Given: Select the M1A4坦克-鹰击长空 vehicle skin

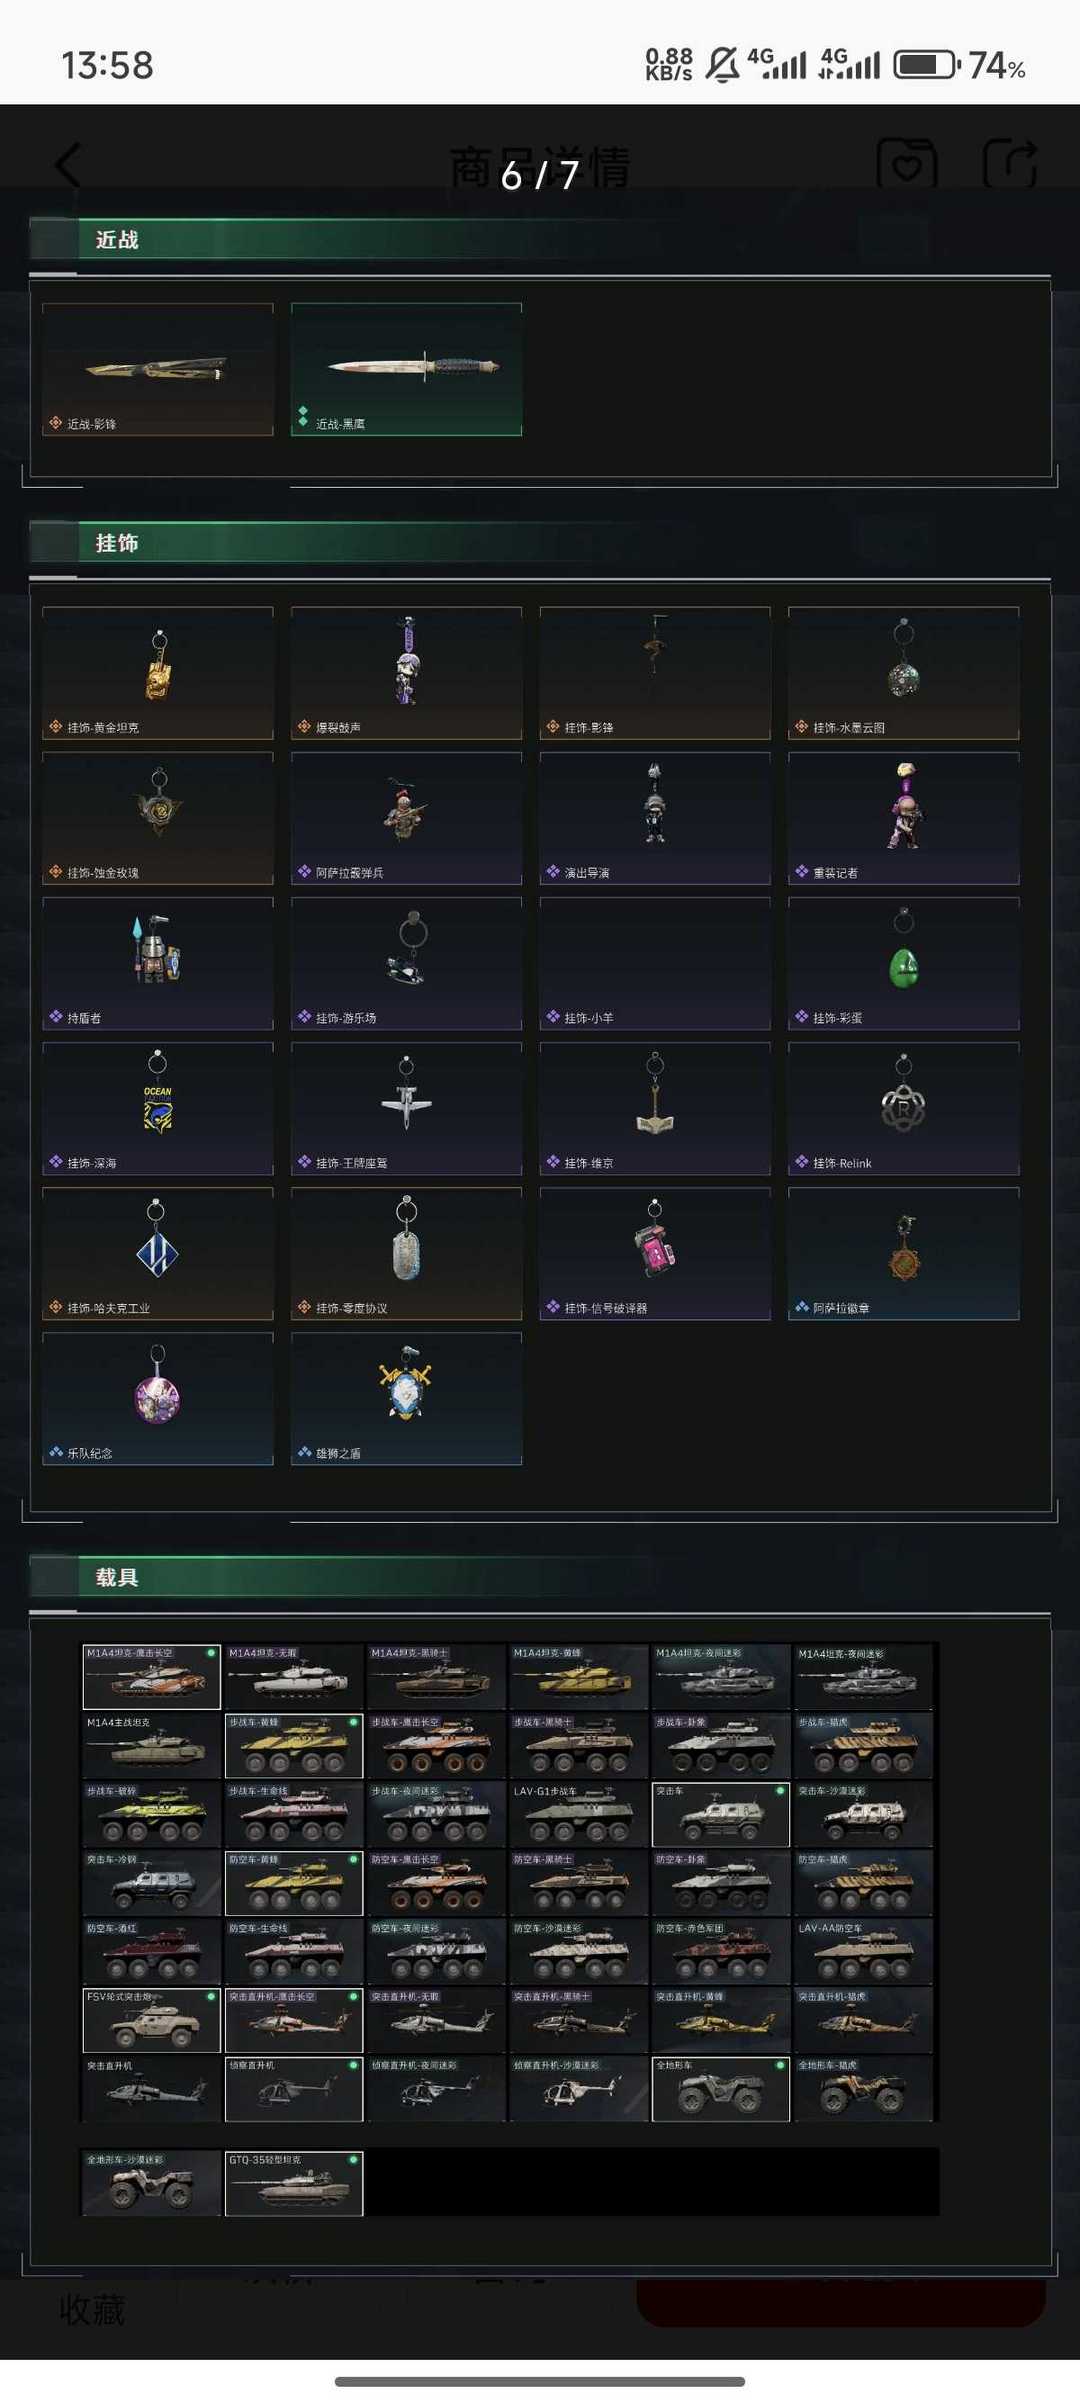Looking at the screenshot, I should (x=151, y=1677).
